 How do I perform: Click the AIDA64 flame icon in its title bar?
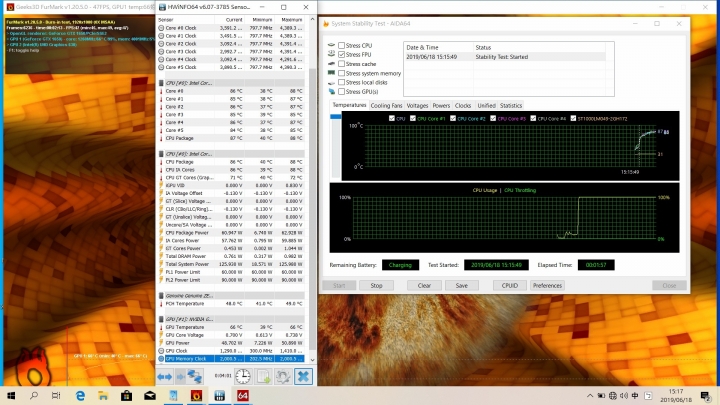(326, 23)
